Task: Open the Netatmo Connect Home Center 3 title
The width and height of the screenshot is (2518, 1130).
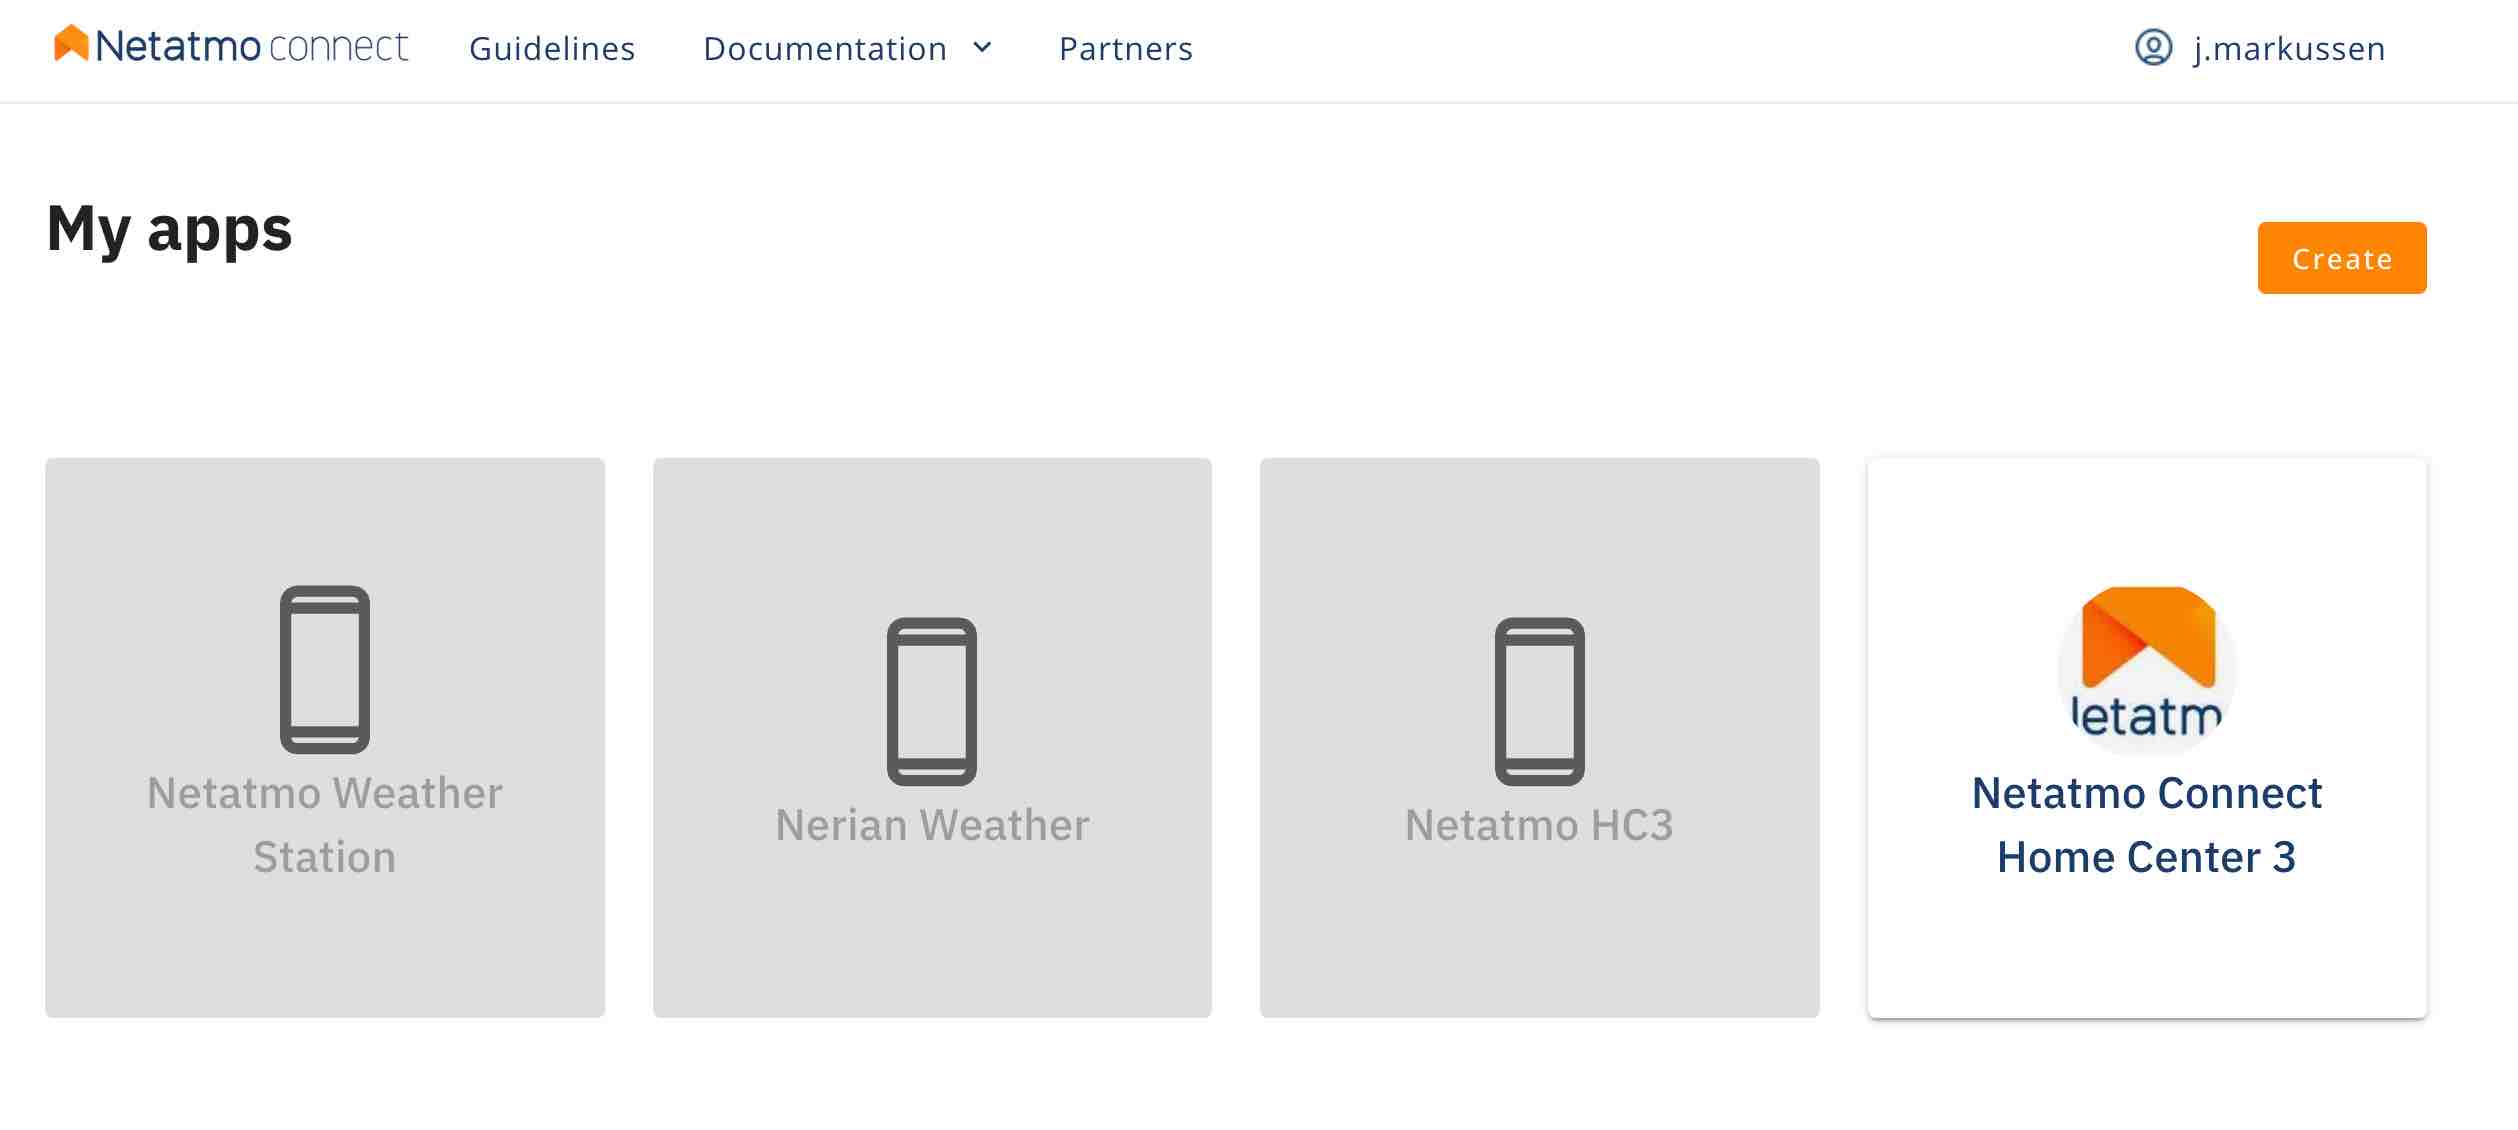Action: 2147,825
